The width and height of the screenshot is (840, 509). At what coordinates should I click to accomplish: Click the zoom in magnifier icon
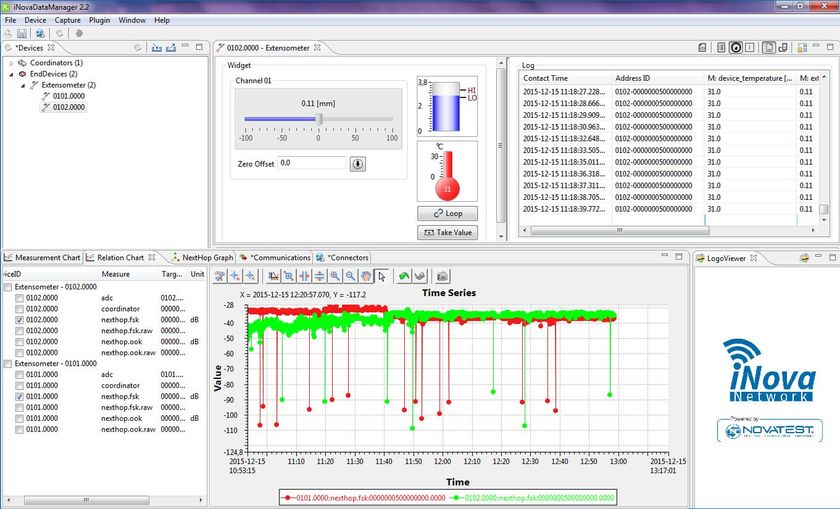(x=335, y=276)
